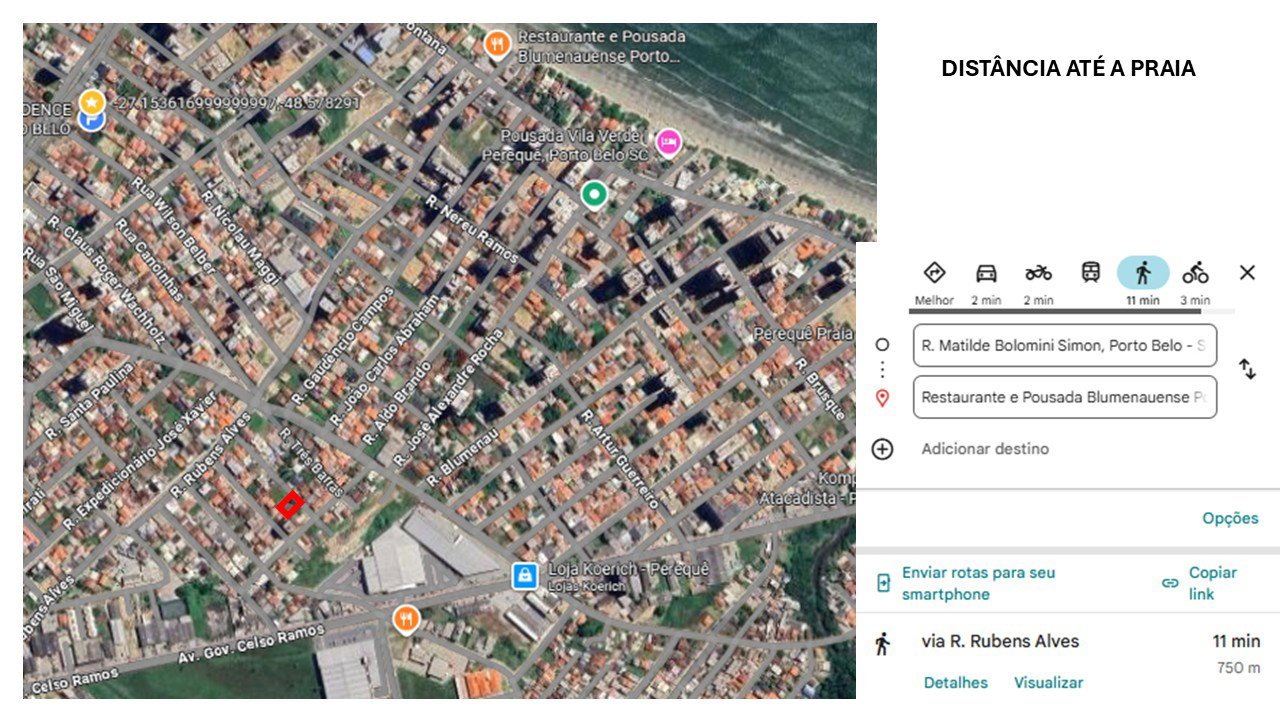Click the origin field R. Matilde Bolomini Simon
1280x720 pixels.
click(1065, 345)
